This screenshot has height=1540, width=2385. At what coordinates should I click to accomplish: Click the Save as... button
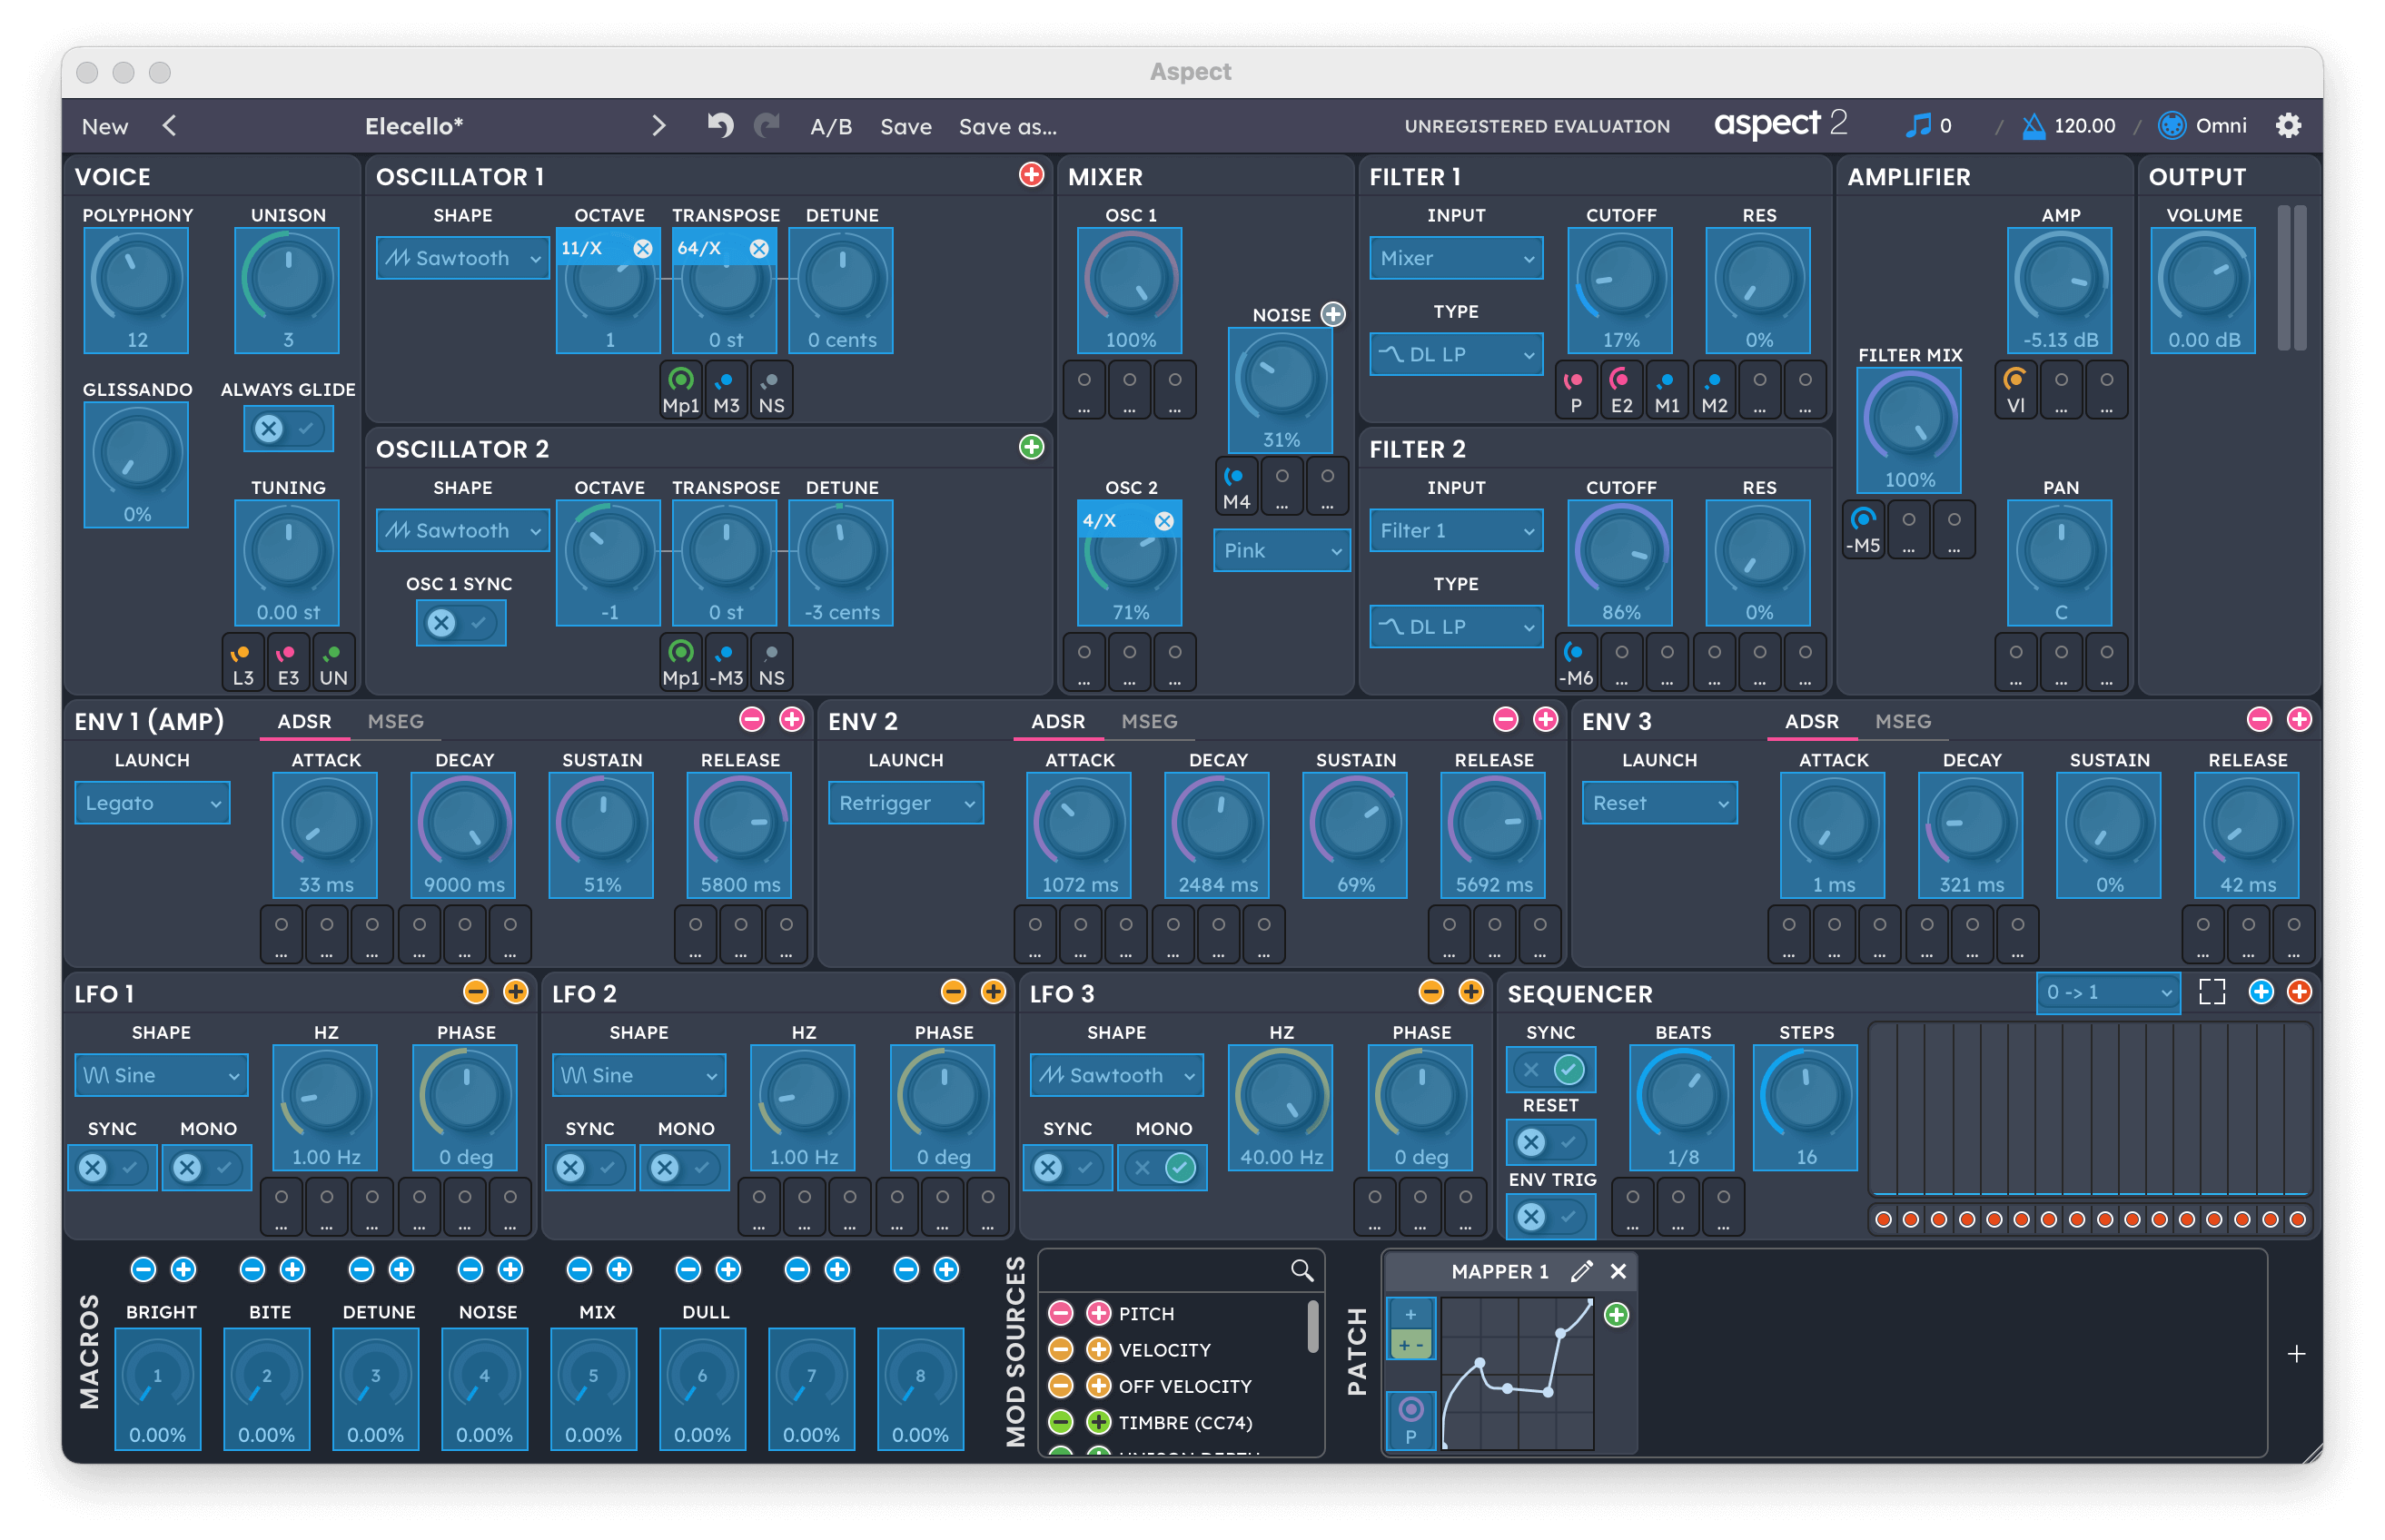(x=1008, y=126)
